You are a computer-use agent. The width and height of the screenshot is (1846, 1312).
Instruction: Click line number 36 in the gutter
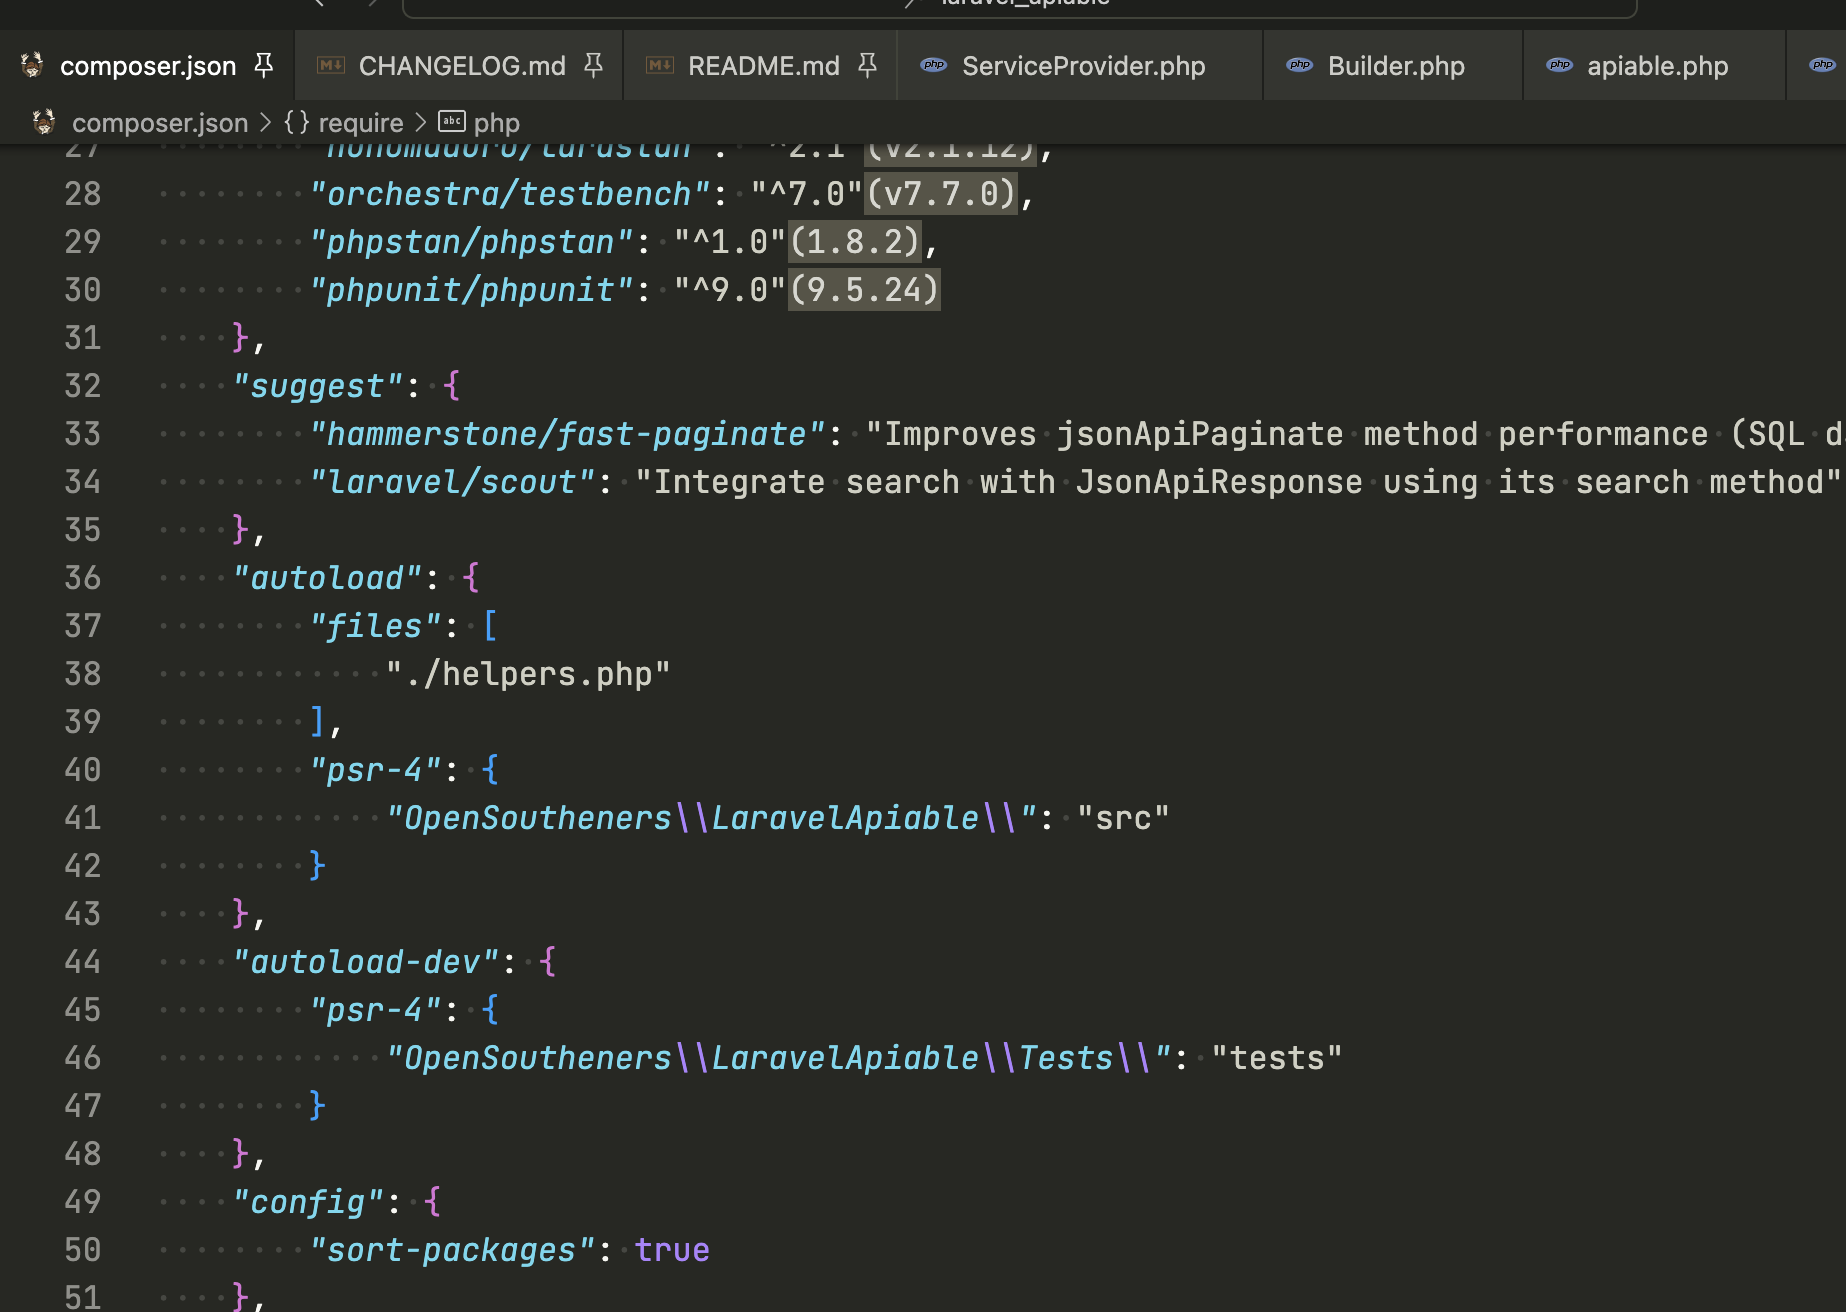pos(82,578)
